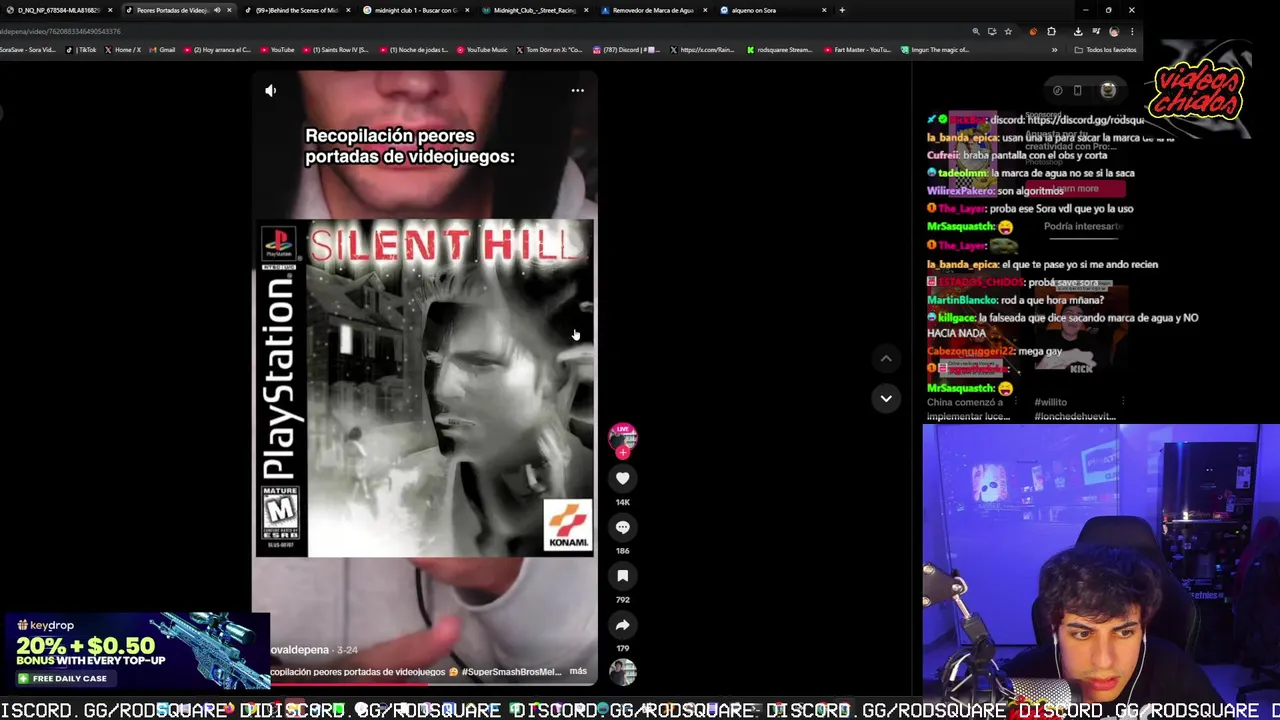The width and height of the screenshot is (1280, 720).
Task: Open the Home / X bookmark
Action: point(124,49)
